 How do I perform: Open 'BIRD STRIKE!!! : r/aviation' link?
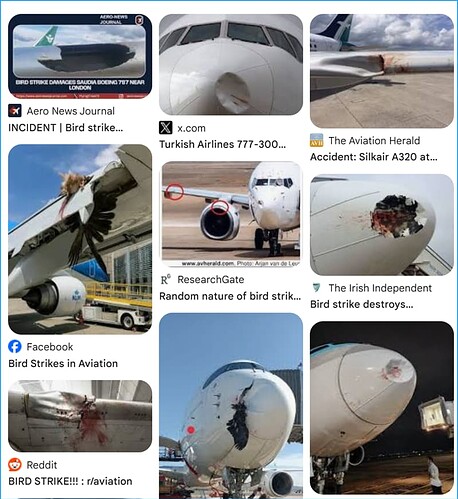[x=70, y=481]
